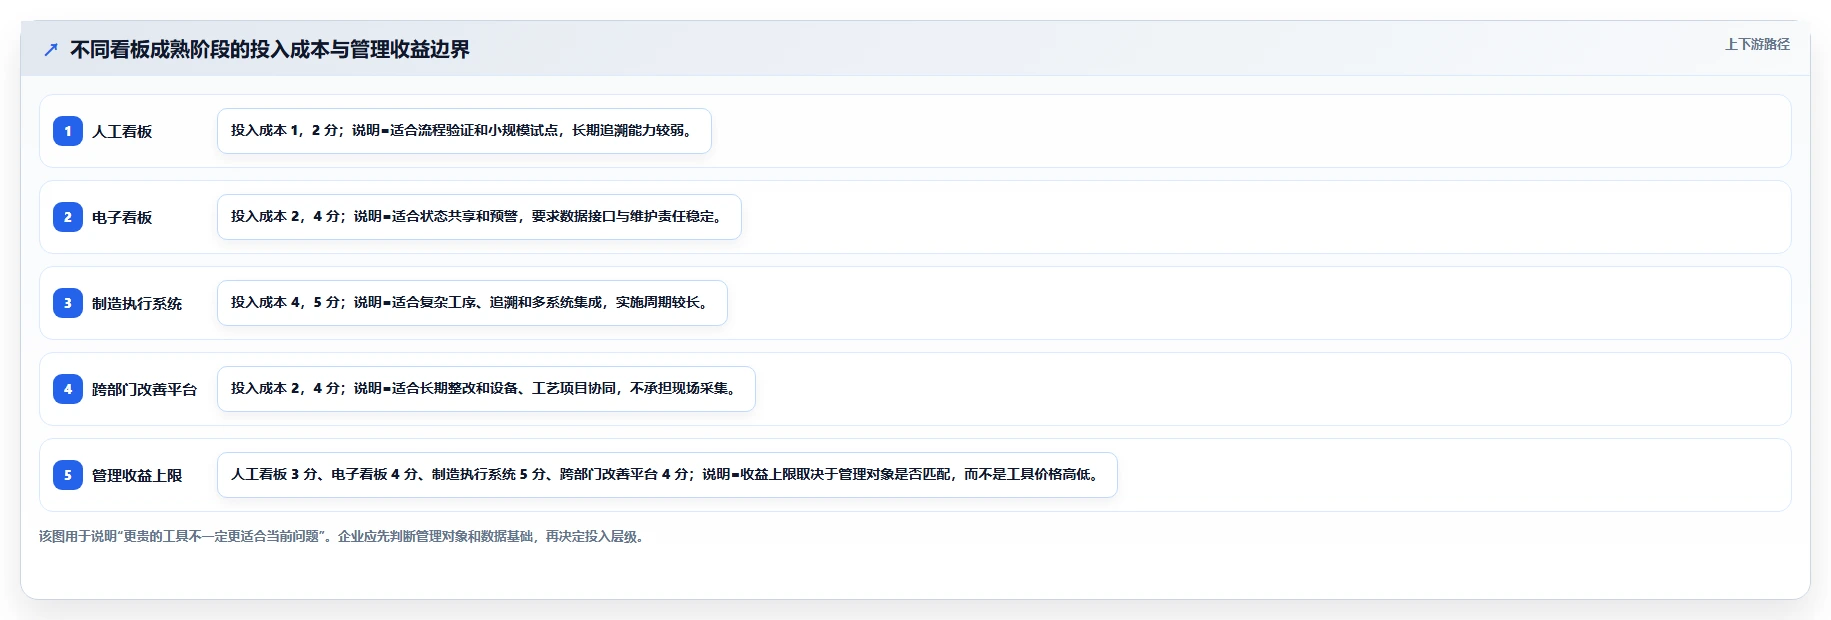1831x620 pixels.
Task: Click the description mentioning 状态共享和预警
Action: point(479,217)
